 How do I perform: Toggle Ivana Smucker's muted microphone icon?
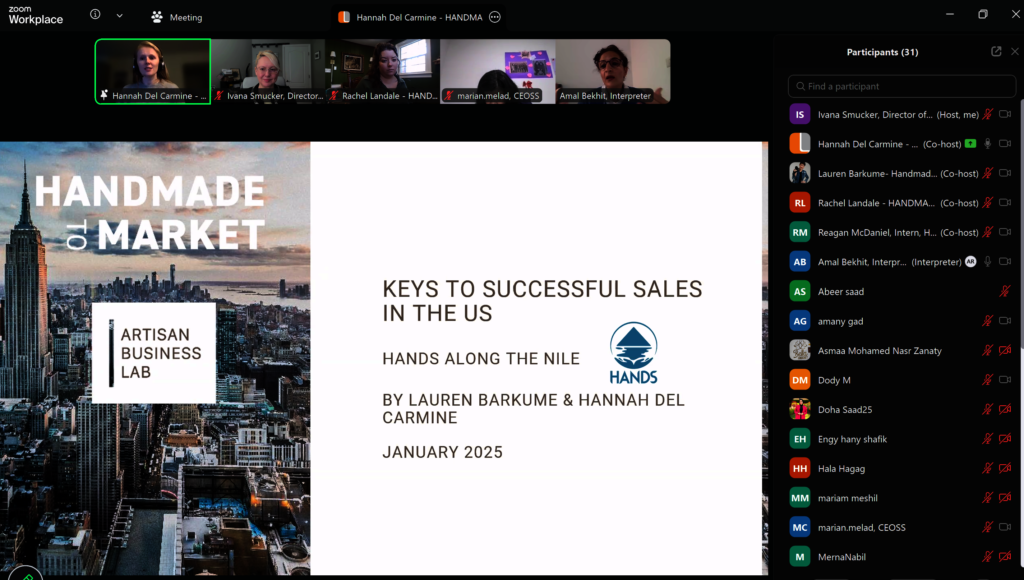click(988, 115)
